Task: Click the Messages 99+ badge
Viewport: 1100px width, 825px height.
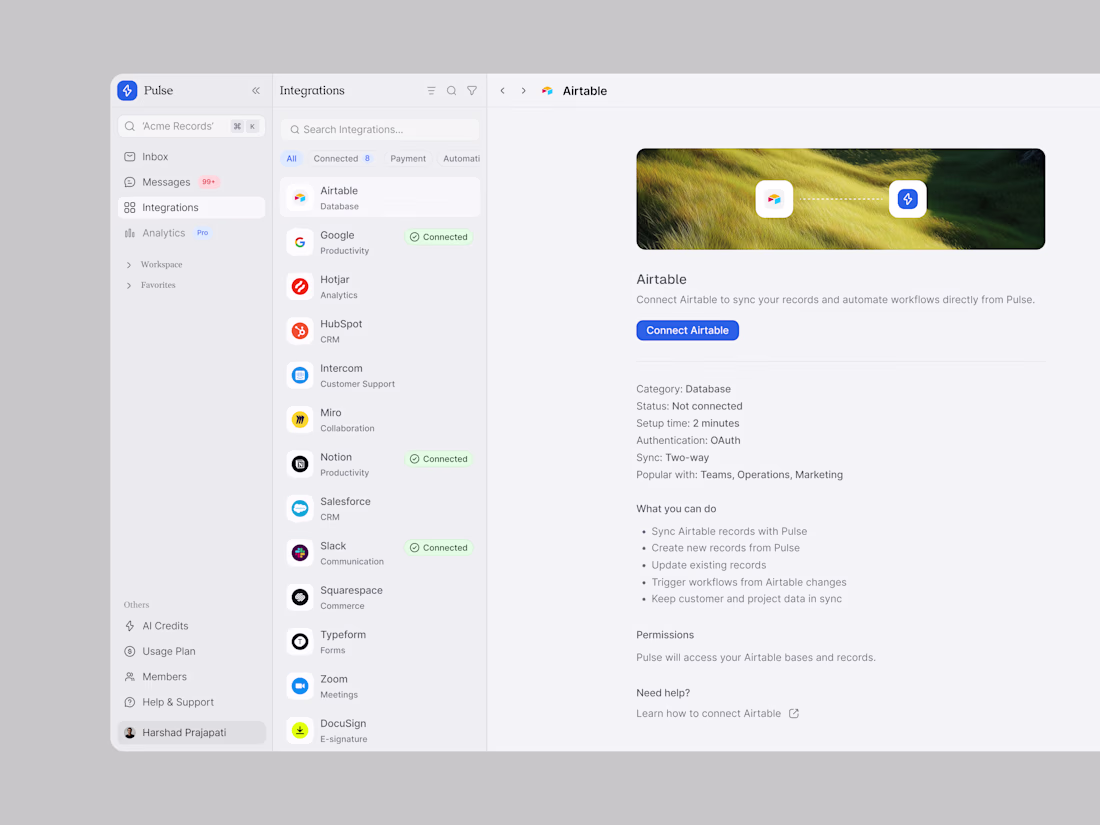Action: click(208, 182)
